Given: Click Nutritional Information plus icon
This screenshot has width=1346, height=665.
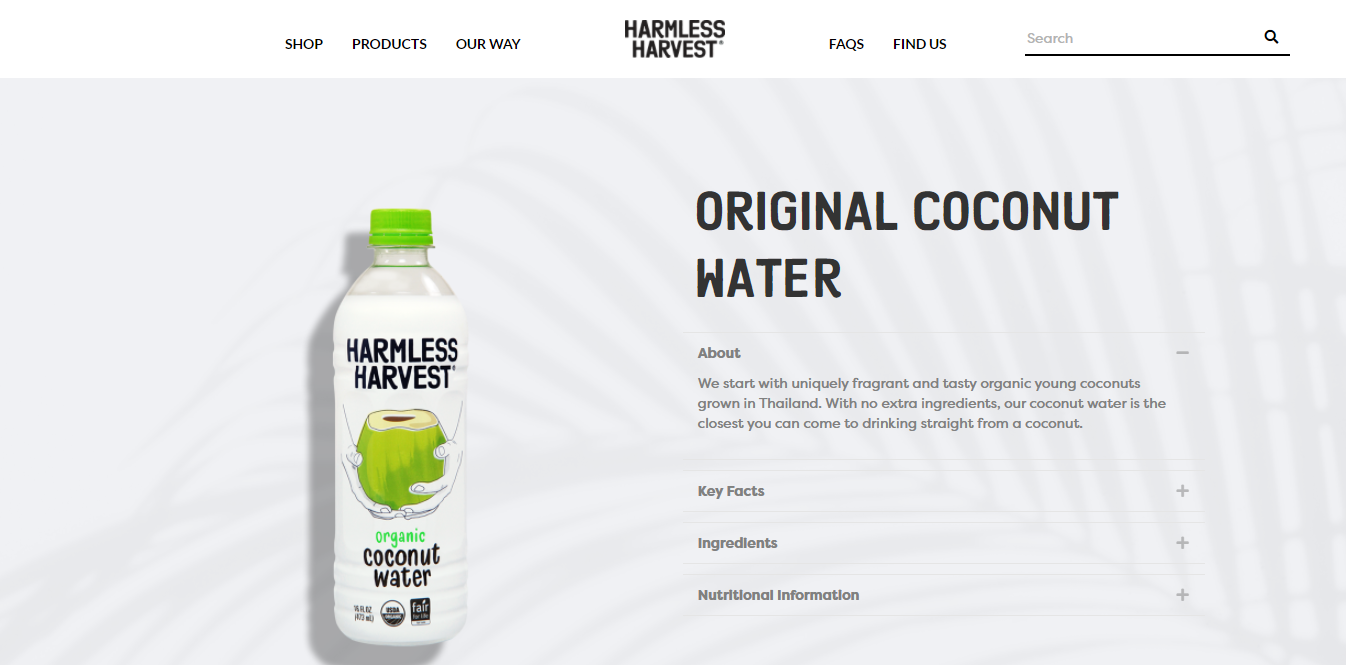Looking at the screenshot, I should [1182, 595].
